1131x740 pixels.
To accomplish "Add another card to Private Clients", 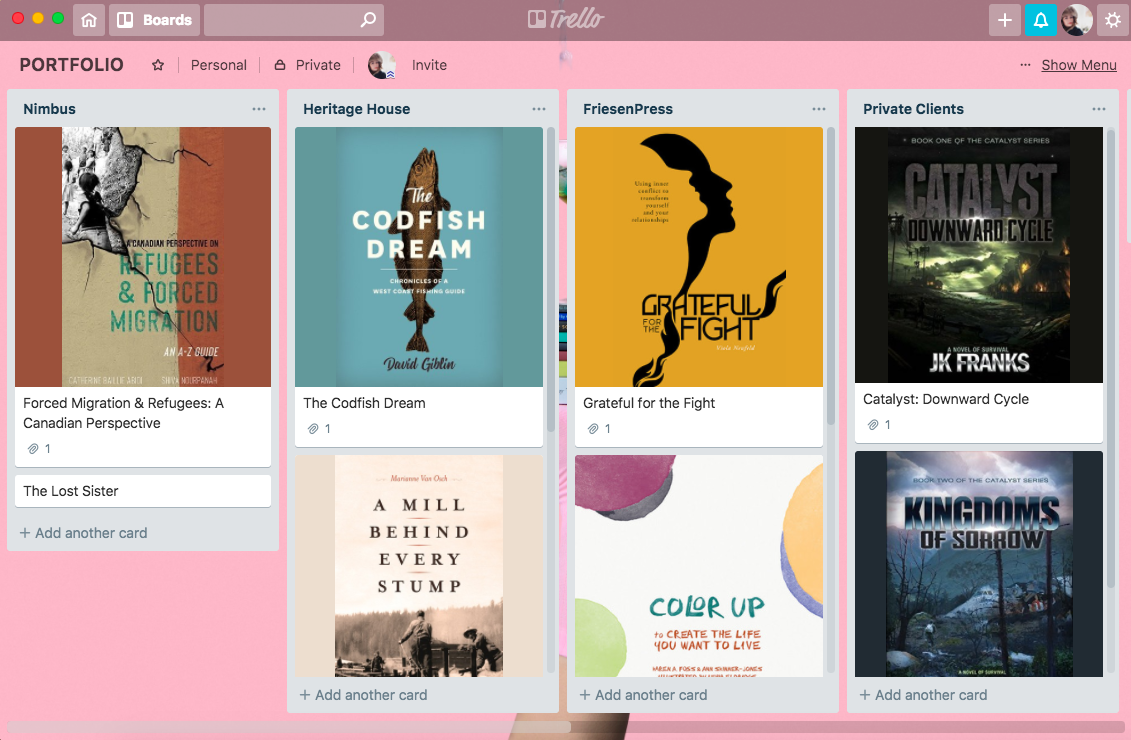I will click(x=923, y=695).
